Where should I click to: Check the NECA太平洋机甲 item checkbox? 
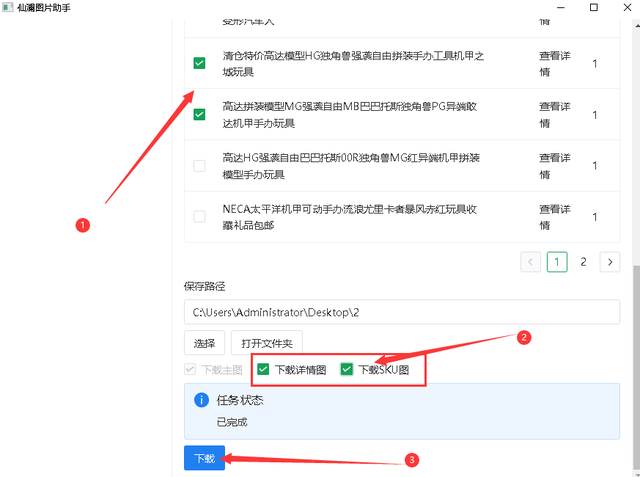tap(199, 216)
